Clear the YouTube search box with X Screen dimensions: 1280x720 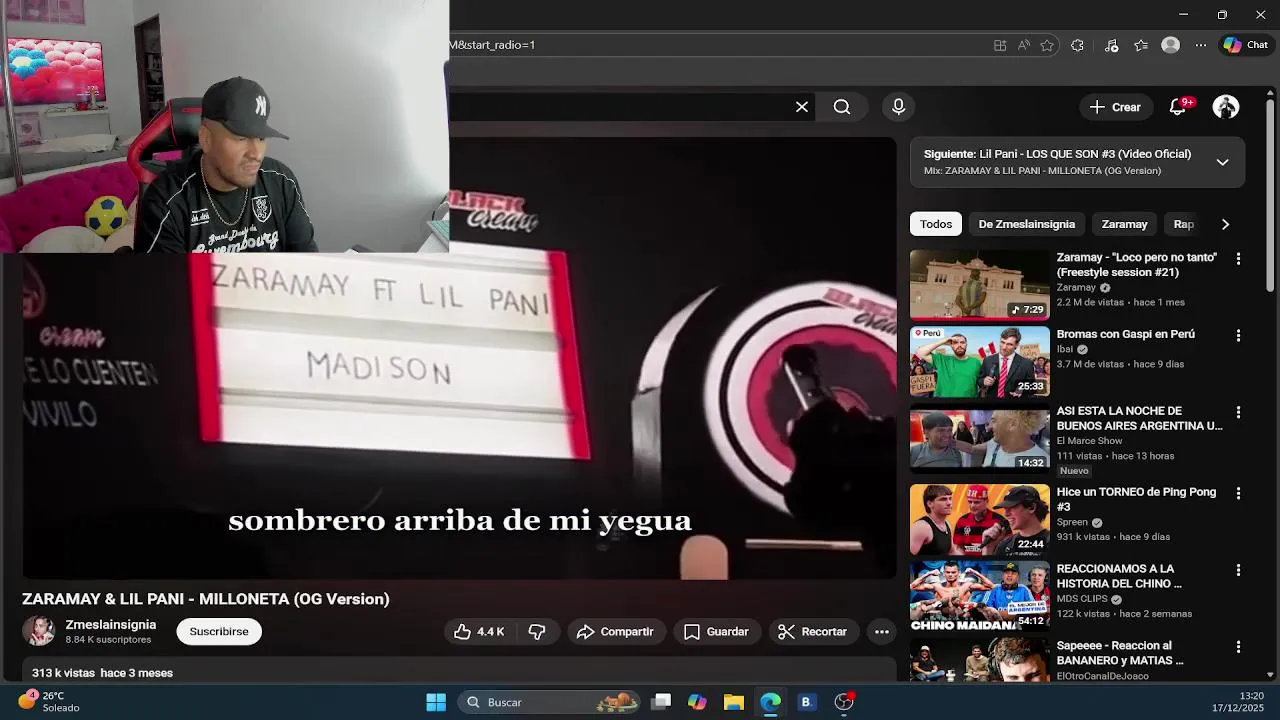[x=802, y=107]
